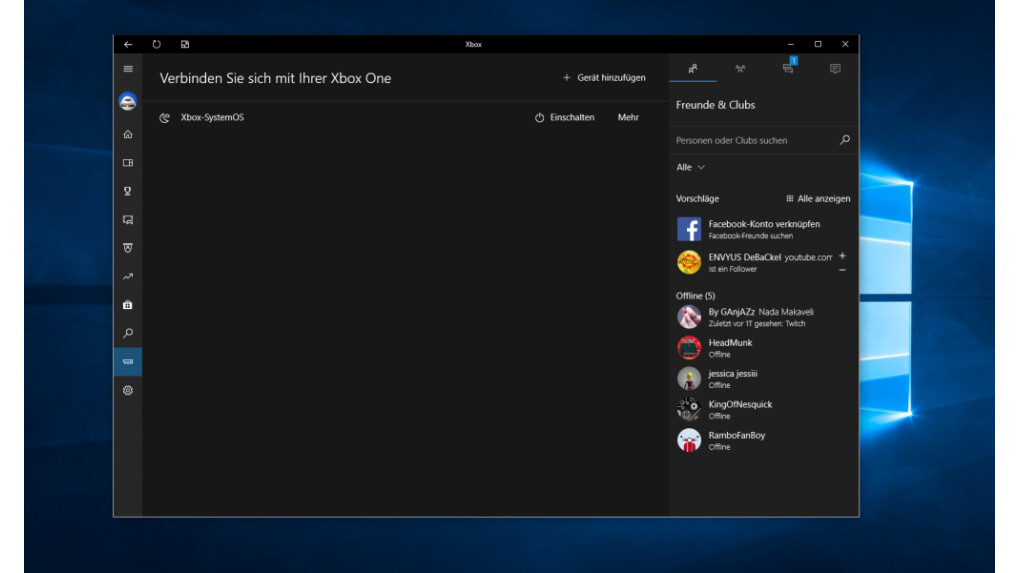Open the Clubs shield icon in sidebar
Image resolution: width=1018 pixels, height=573 pixels.
tap(128, 248)
